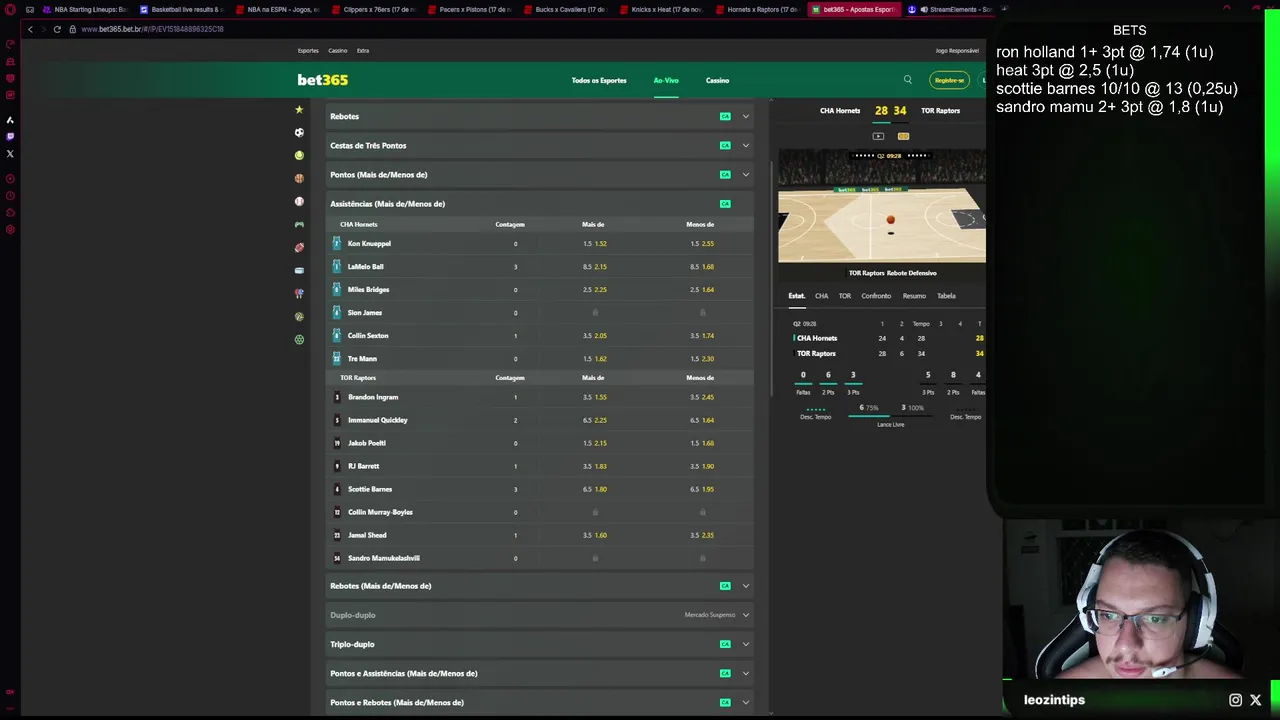Open X from the browser sidebar
Screen dimensions: 1280x720
pyautogui.click(x=10, y=154)
